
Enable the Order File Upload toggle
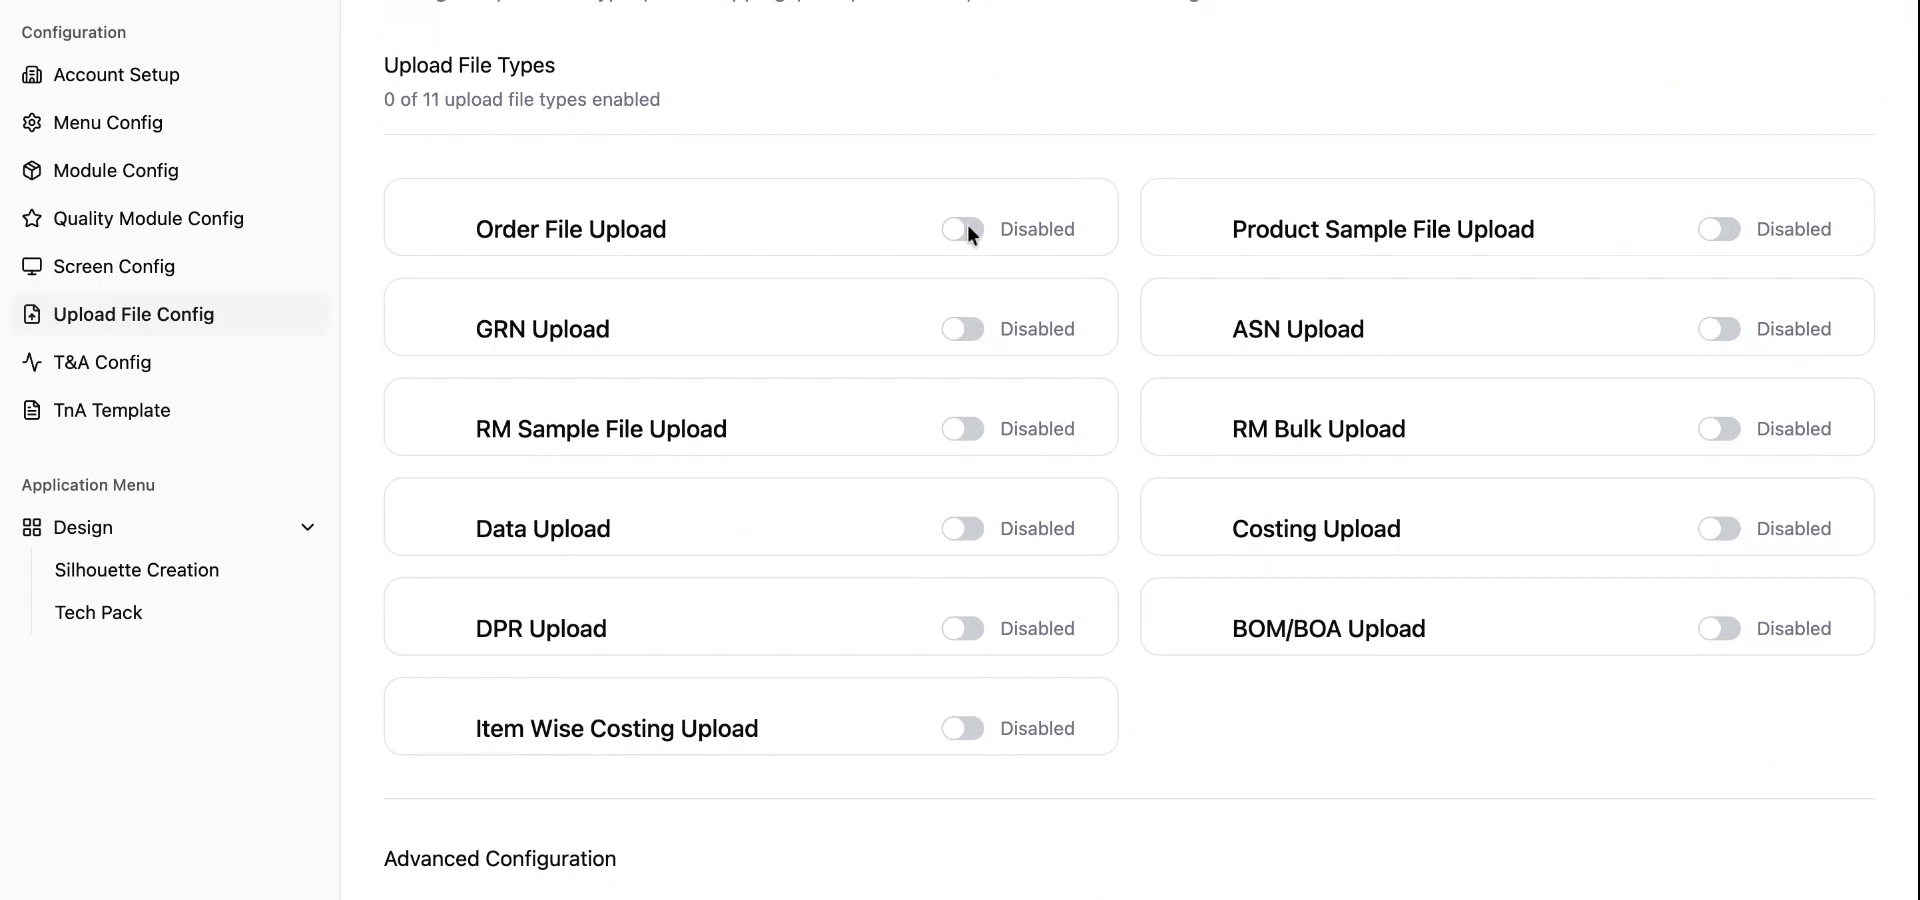pos(962,230)
